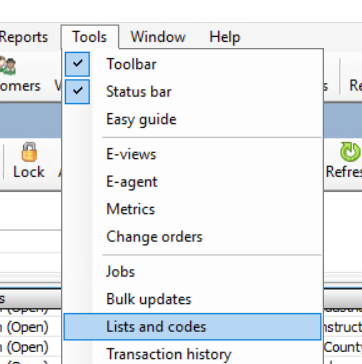This screenshot has width=362, height=364.
Task: Click the green Refresh icon
Action: (x=350, y=153)
